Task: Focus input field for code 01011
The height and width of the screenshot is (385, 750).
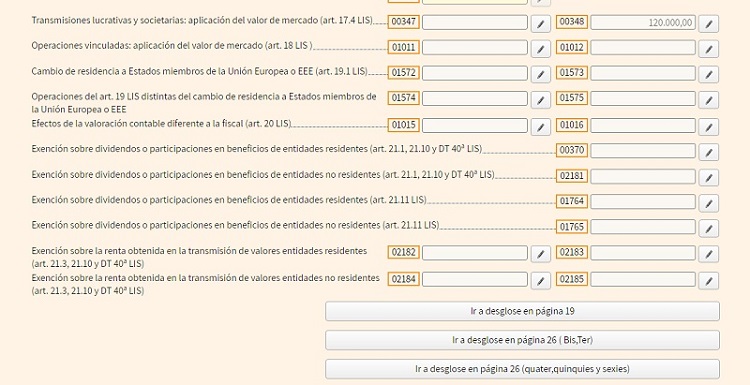Action: [475, 47]
